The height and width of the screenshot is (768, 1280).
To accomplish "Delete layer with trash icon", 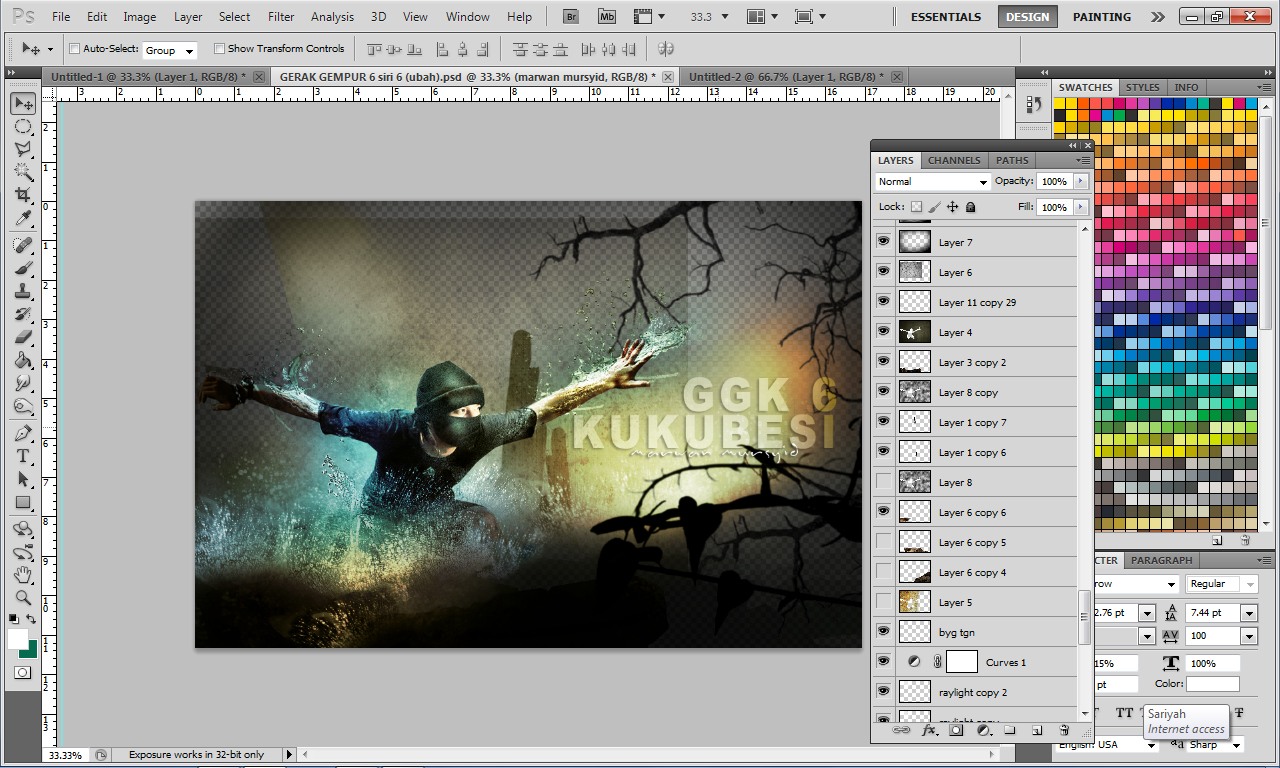I will tap(1064, 731).
